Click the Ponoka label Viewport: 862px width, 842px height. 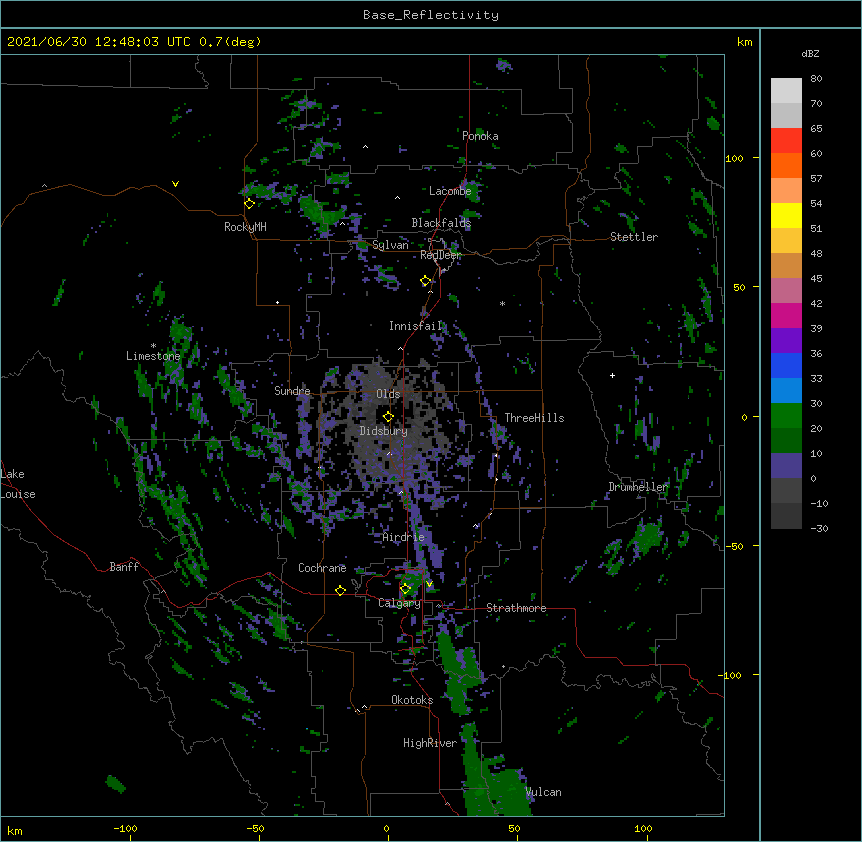point(480,136)
